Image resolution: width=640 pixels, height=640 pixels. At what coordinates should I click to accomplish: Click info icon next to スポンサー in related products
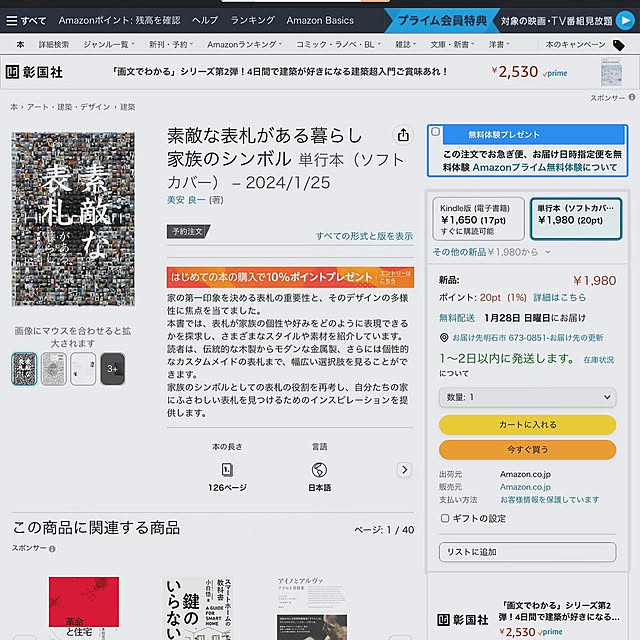click(52, 549)
